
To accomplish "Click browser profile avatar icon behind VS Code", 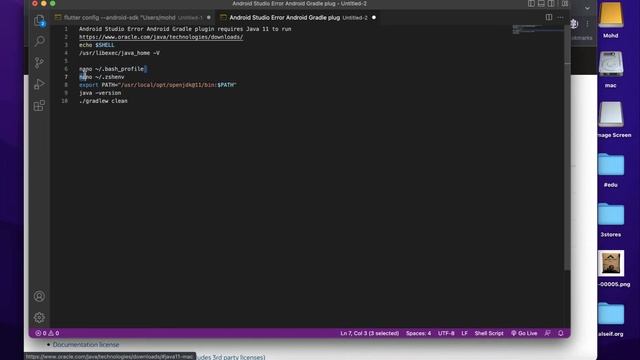I will click(574, 24).
